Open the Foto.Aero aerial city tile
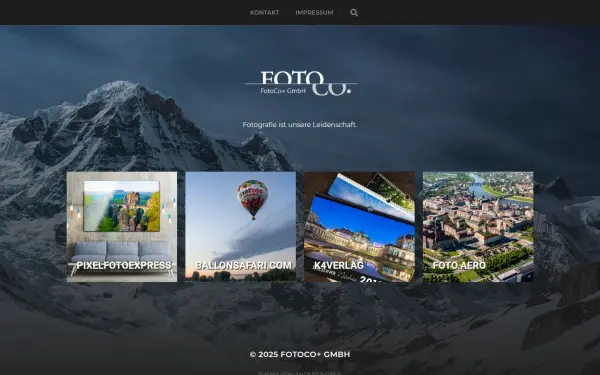Screen dimensions: 600x375 pos(478,227)
